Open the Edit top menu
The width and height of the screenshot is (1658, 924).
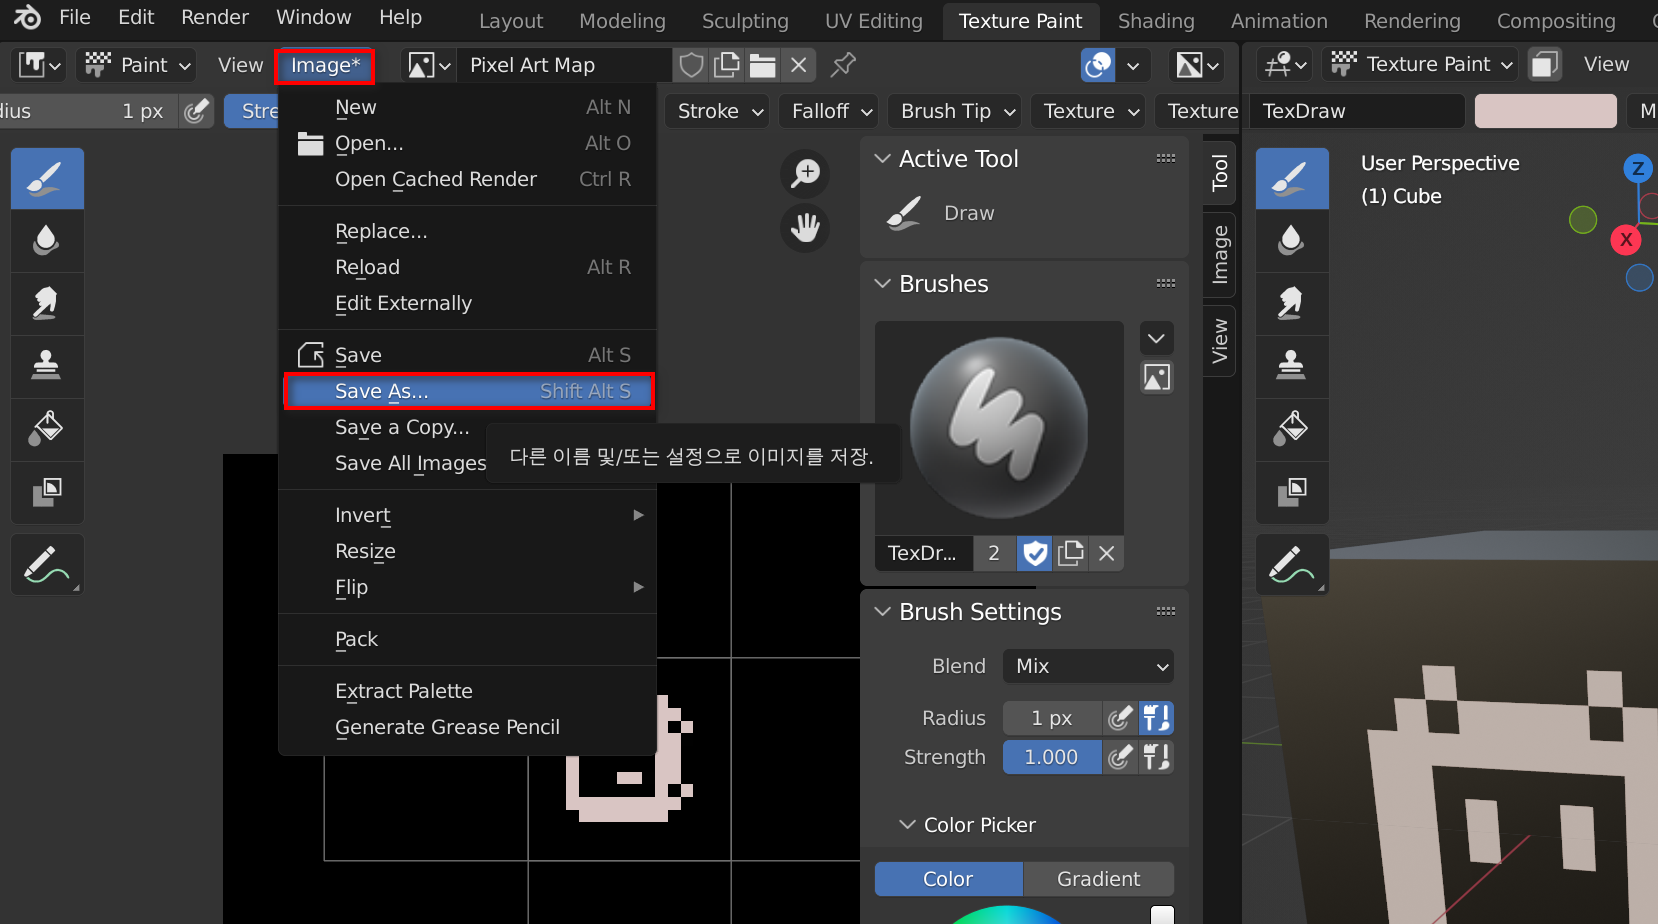136,17
